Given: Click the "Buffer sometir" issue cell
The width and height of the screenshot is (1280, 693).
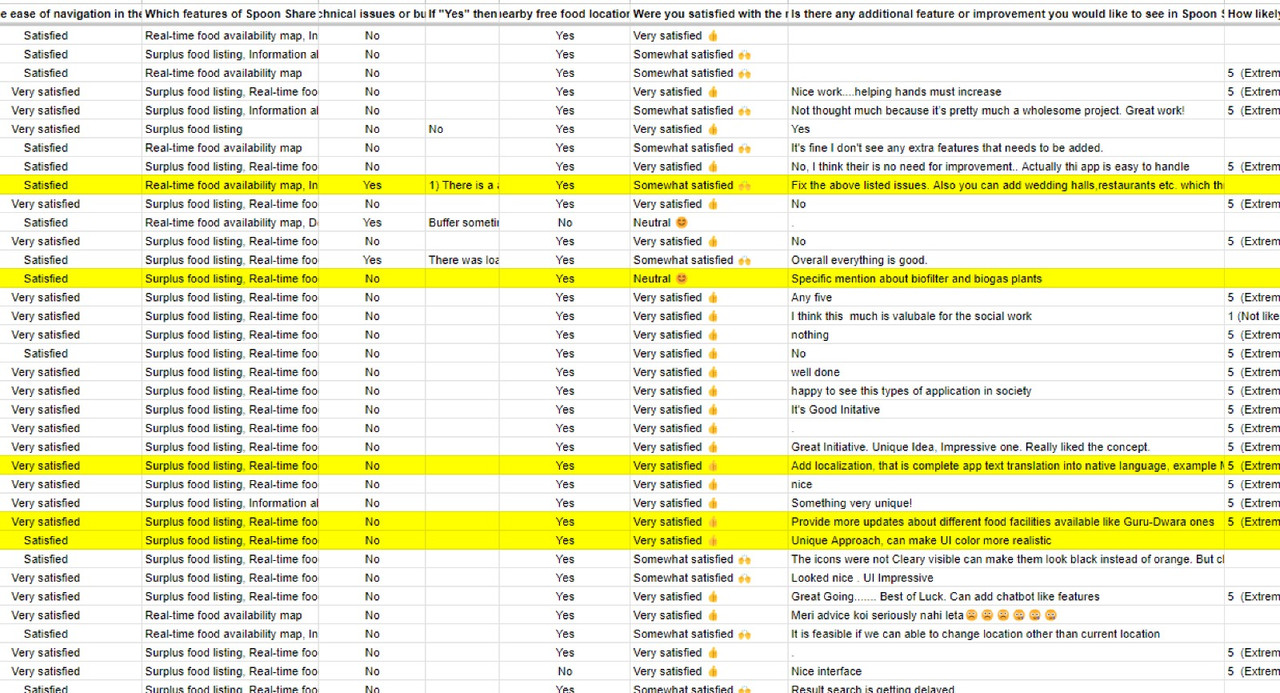Looking at the screenshot, I should (x=463, y=223).
